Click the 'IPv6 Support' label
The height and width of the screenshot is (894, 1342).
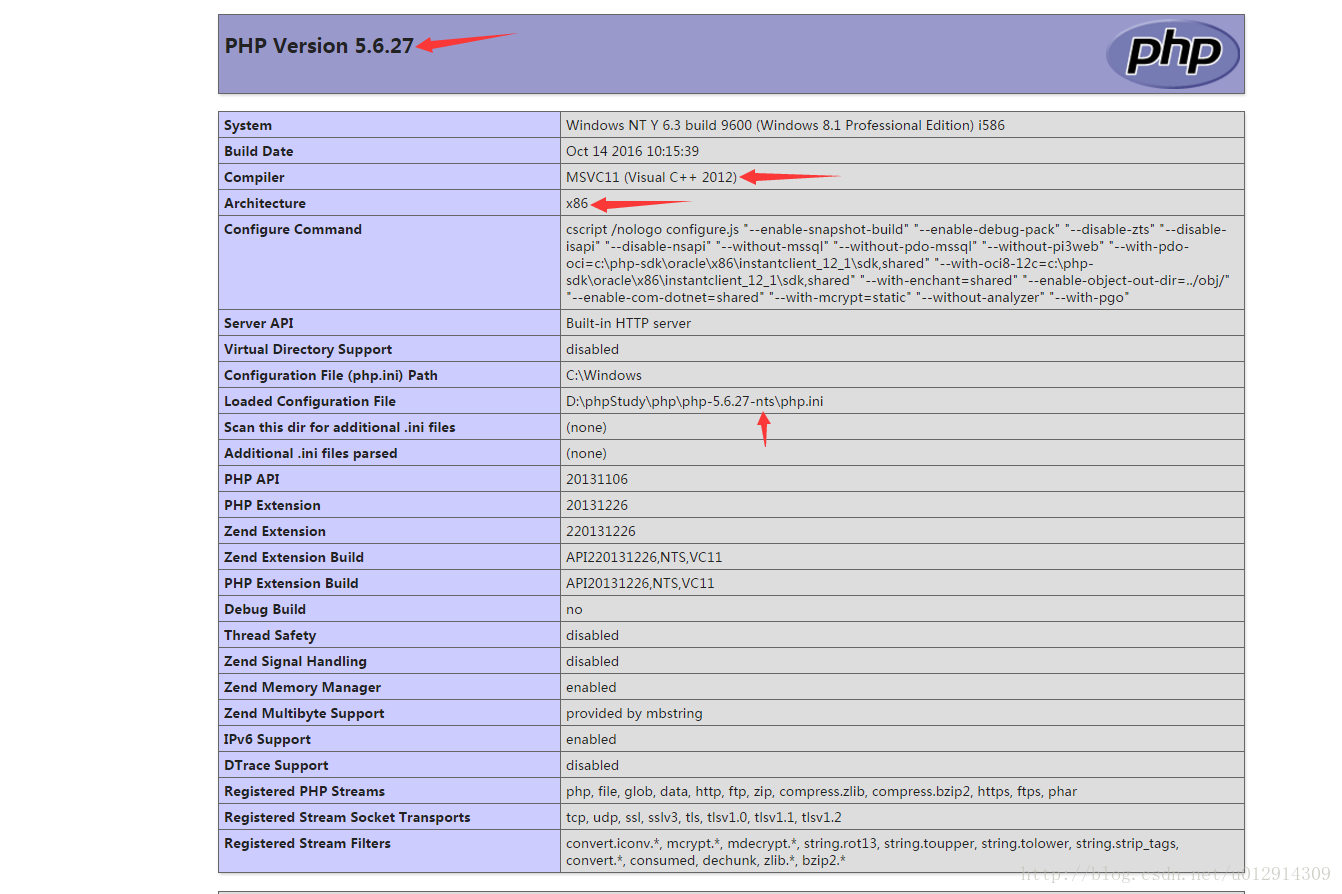267,739
